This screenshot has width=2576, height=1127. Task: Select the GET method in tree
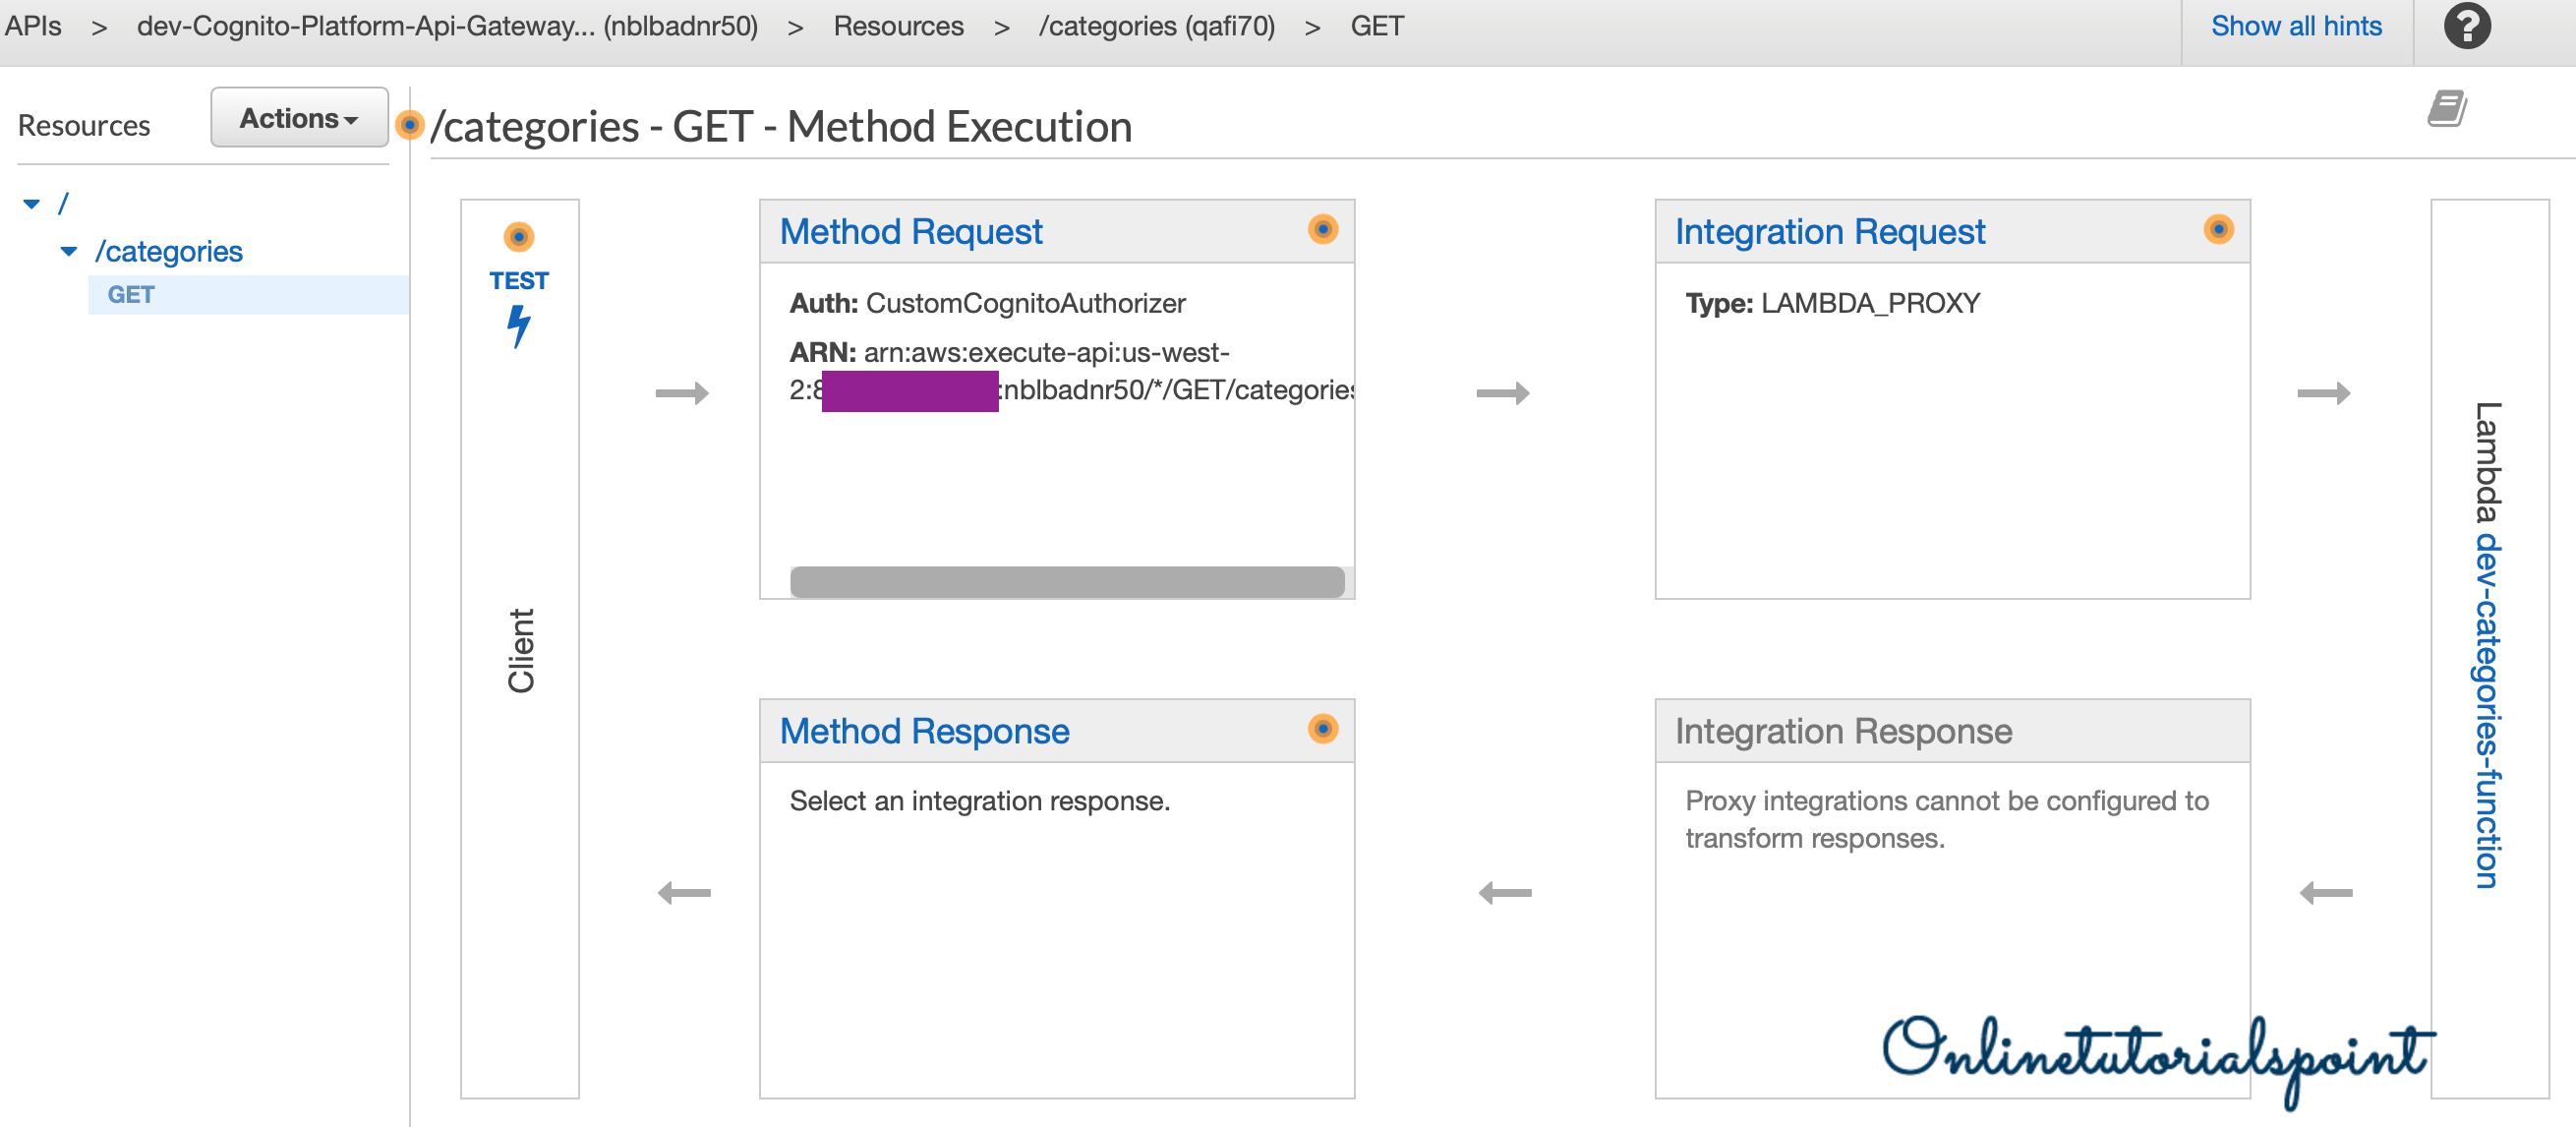tap(131, 295)
